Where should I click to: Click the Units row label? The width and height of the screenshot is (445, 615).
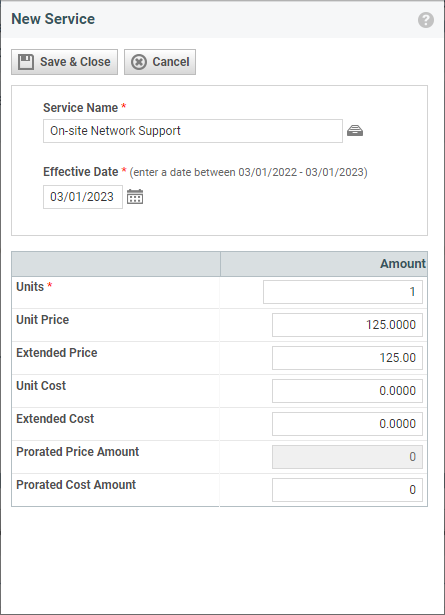[x=30, y=287]
